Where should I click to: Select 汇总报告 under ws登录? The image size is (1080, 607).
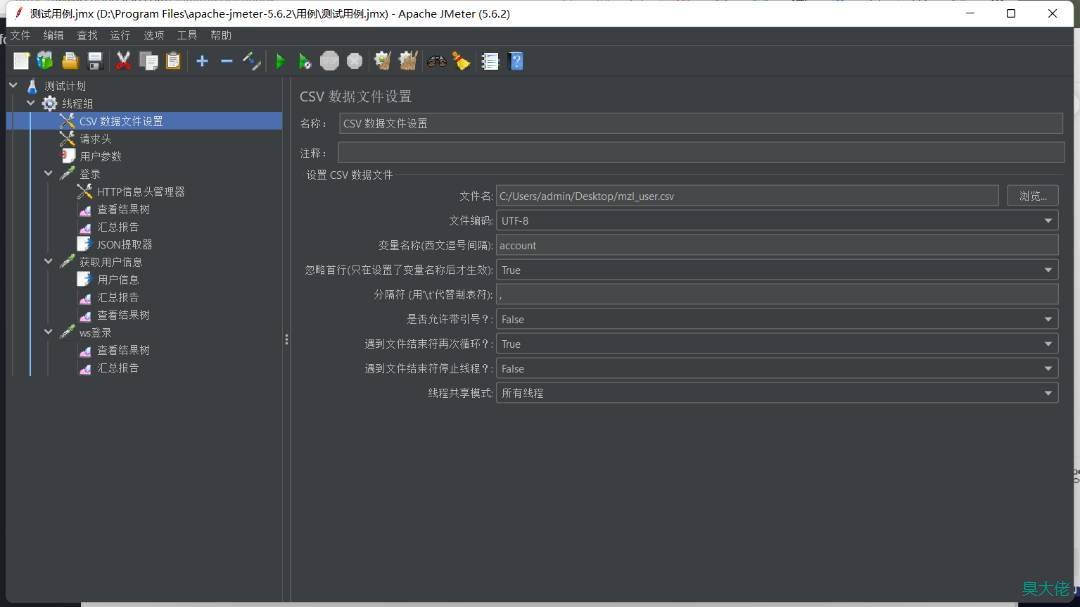coord(118,368)
